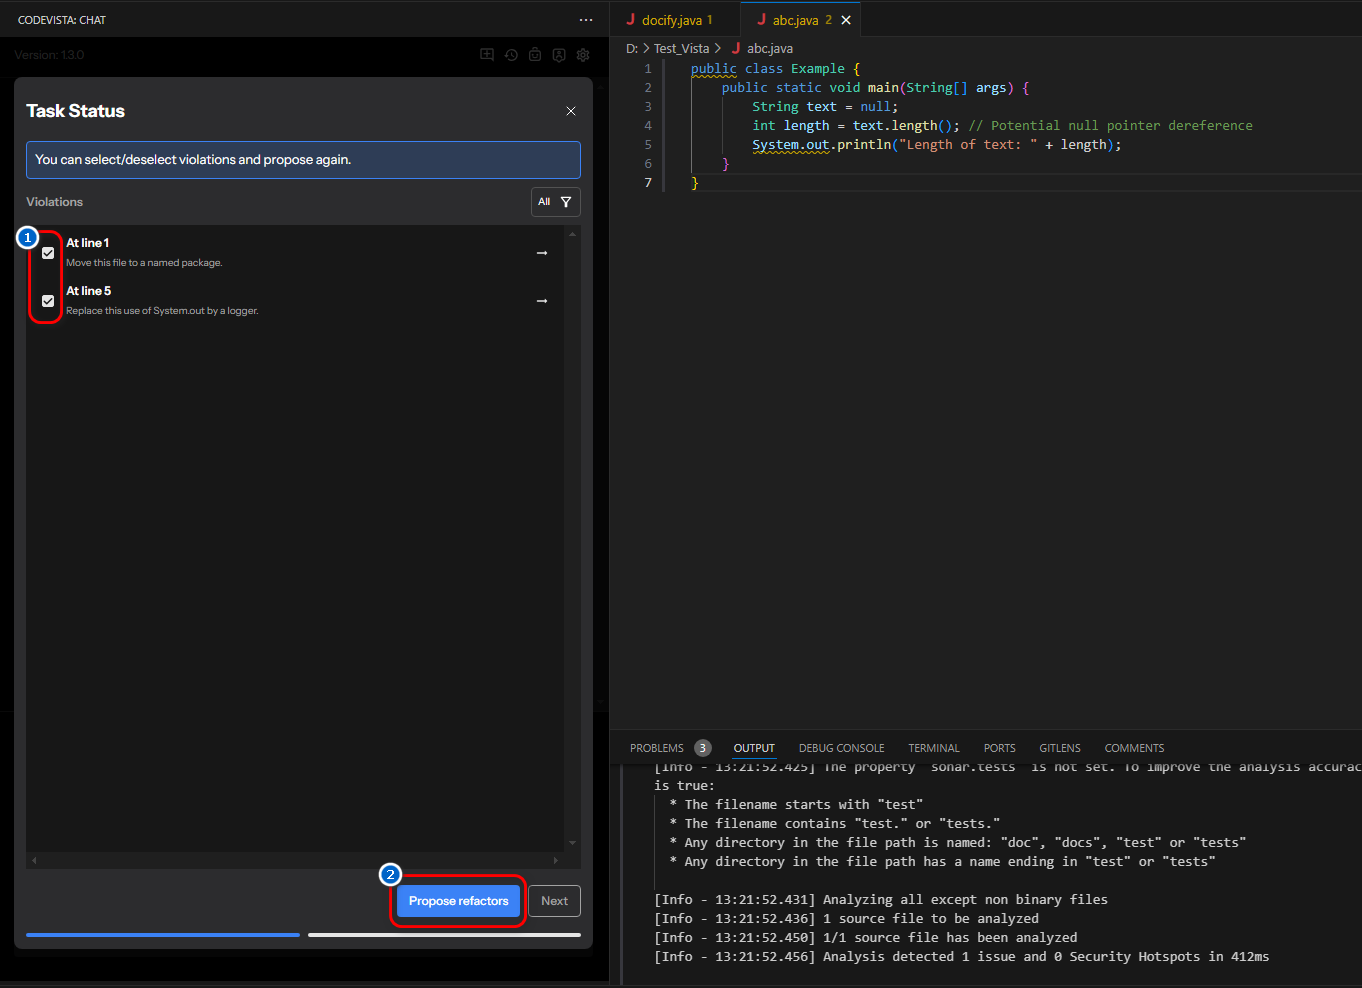
Task: Open the COMMENTS panel tab
Action: tap(1134, 748)
